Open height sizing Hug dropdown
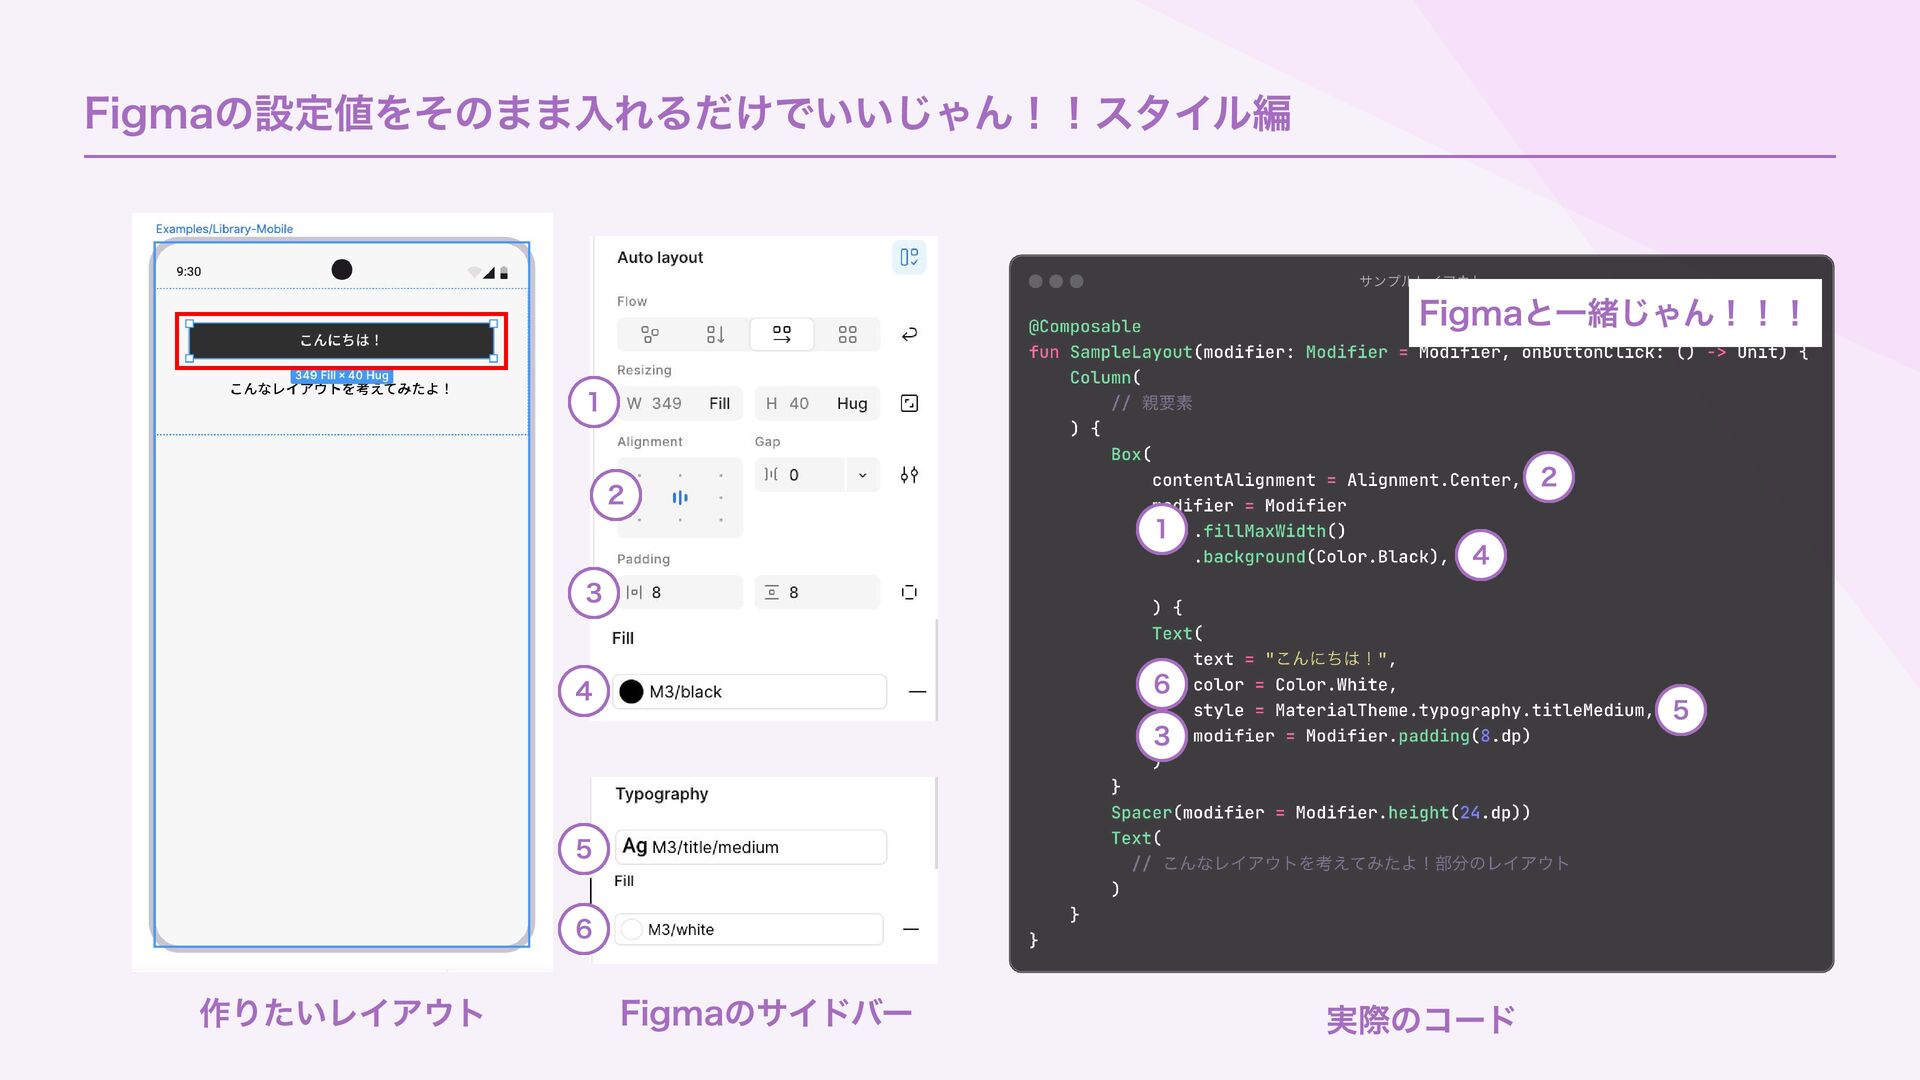This screenshot has width=1920, height=1080. [x=852, y=403]
